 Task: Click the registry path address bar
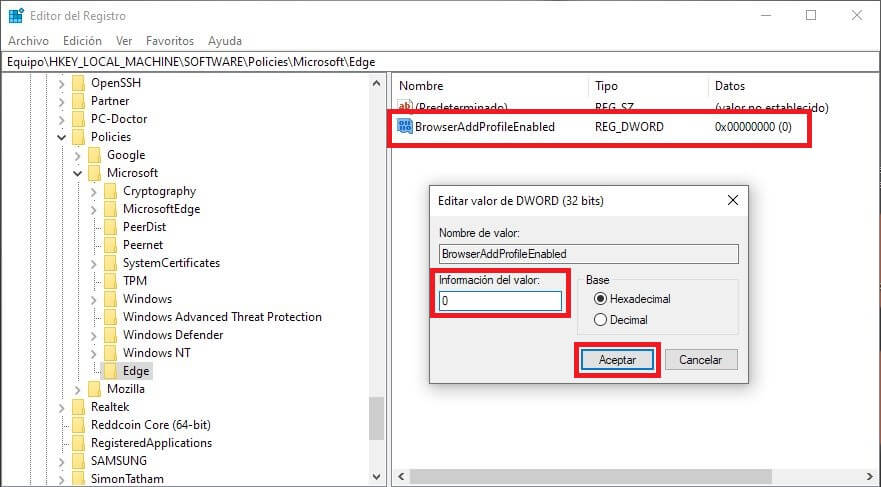[440, 62]
